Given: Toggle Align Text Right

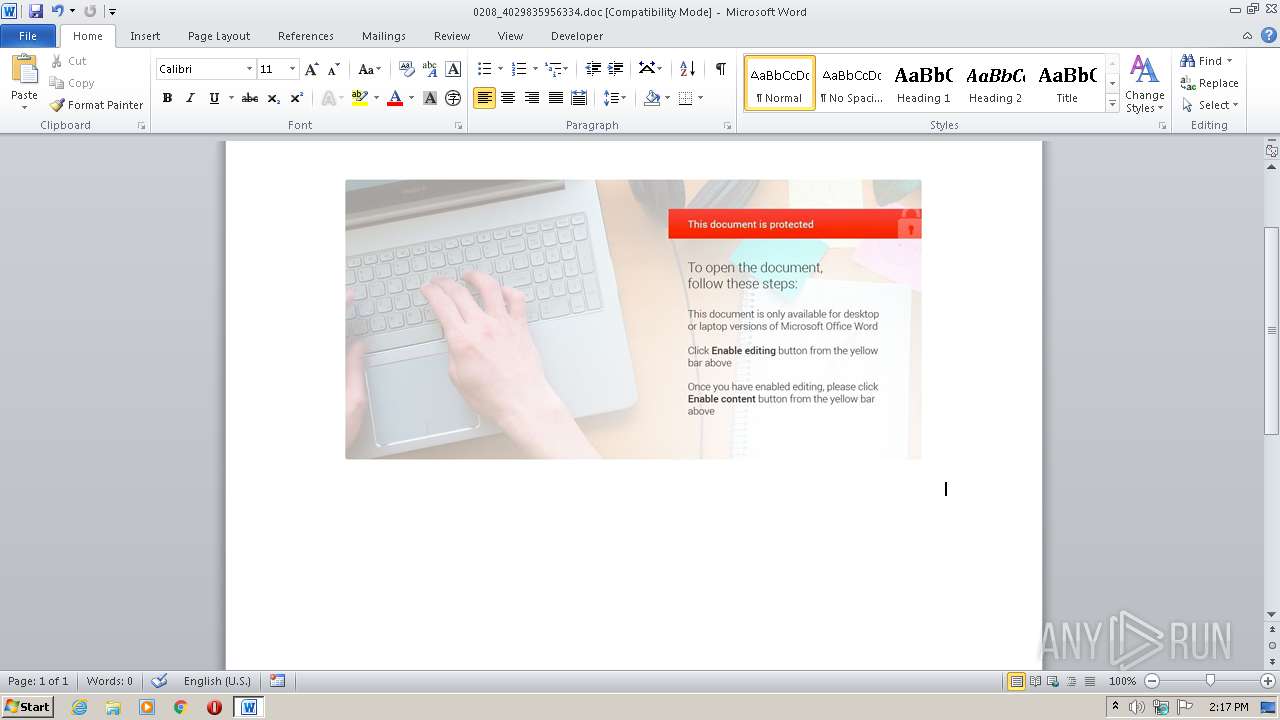Looking at the screenshot, I should pos(532,98).
